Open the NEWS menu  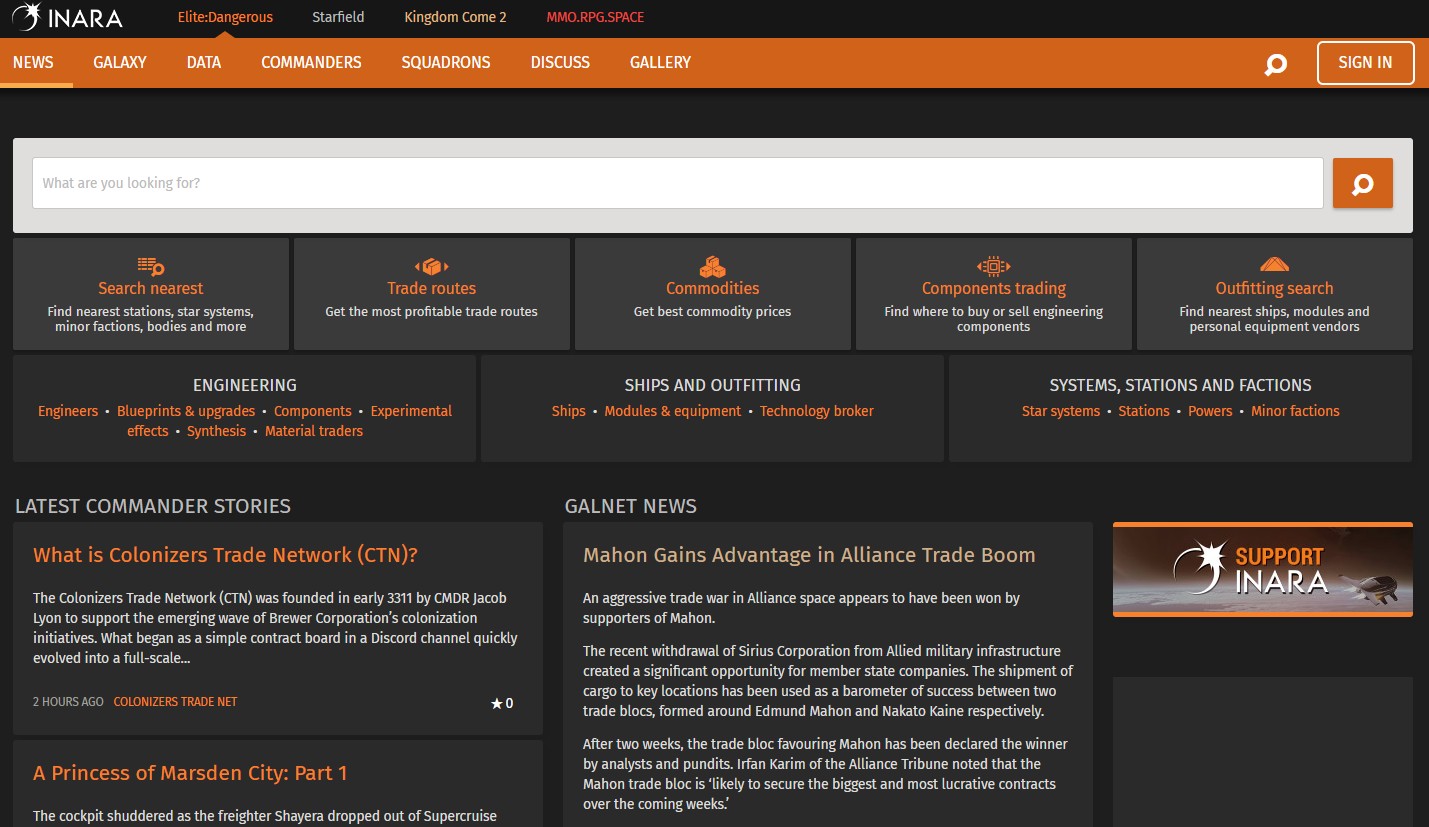[33, 62]
